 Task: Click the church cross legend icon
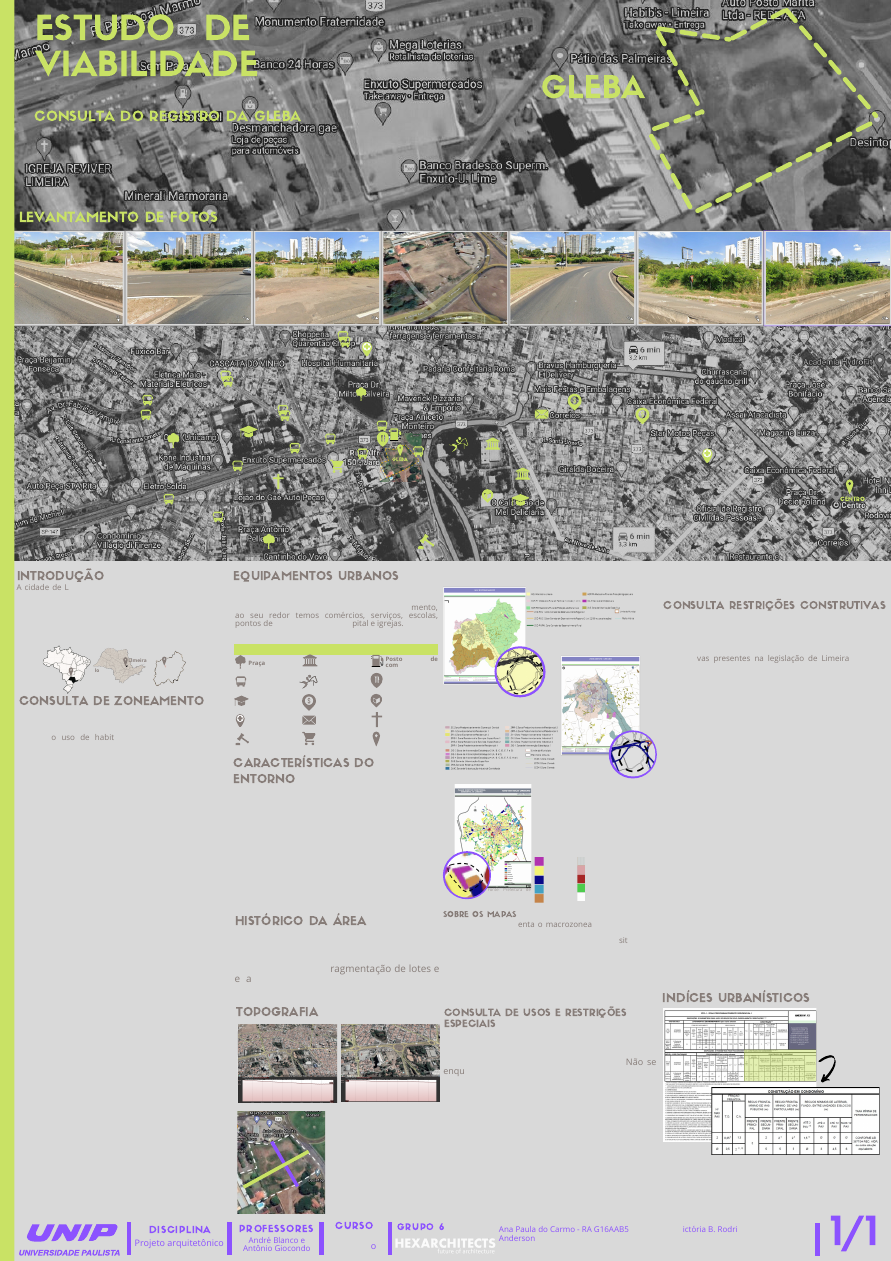[x=377, y=720]
